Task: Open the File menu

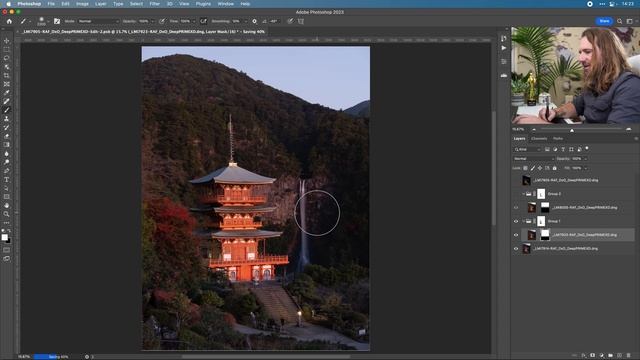Action: (51, 4)
